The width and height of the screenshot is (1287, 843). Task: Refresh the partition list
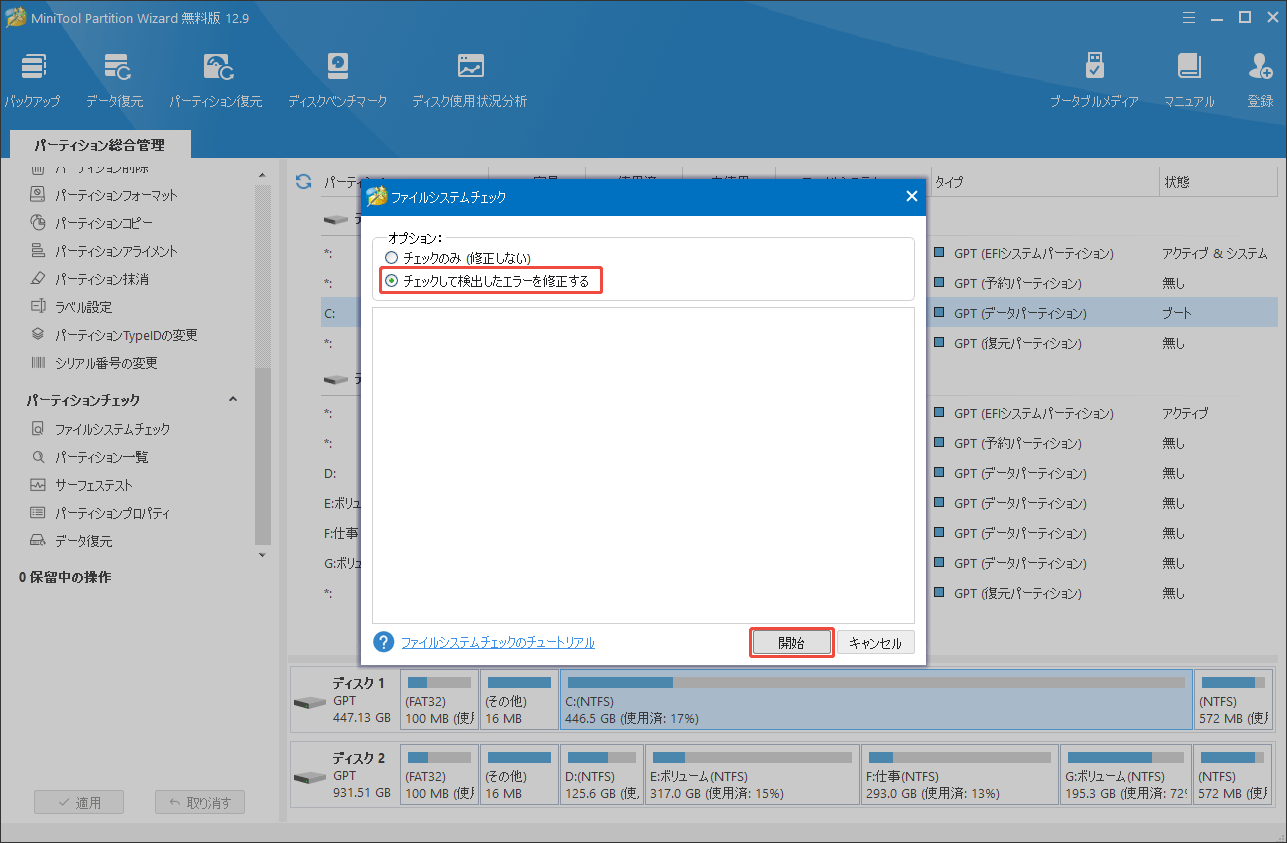(x=302, y=182)
